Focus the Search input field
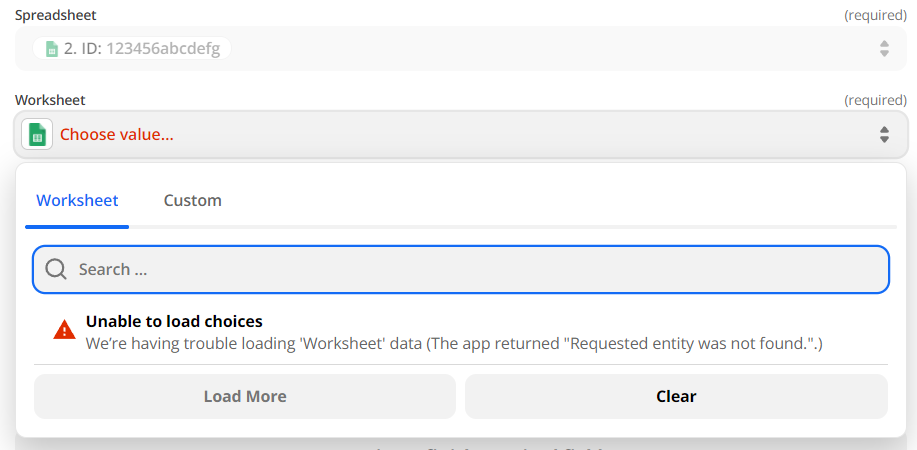The image size is (917, 450). [461, 269]
